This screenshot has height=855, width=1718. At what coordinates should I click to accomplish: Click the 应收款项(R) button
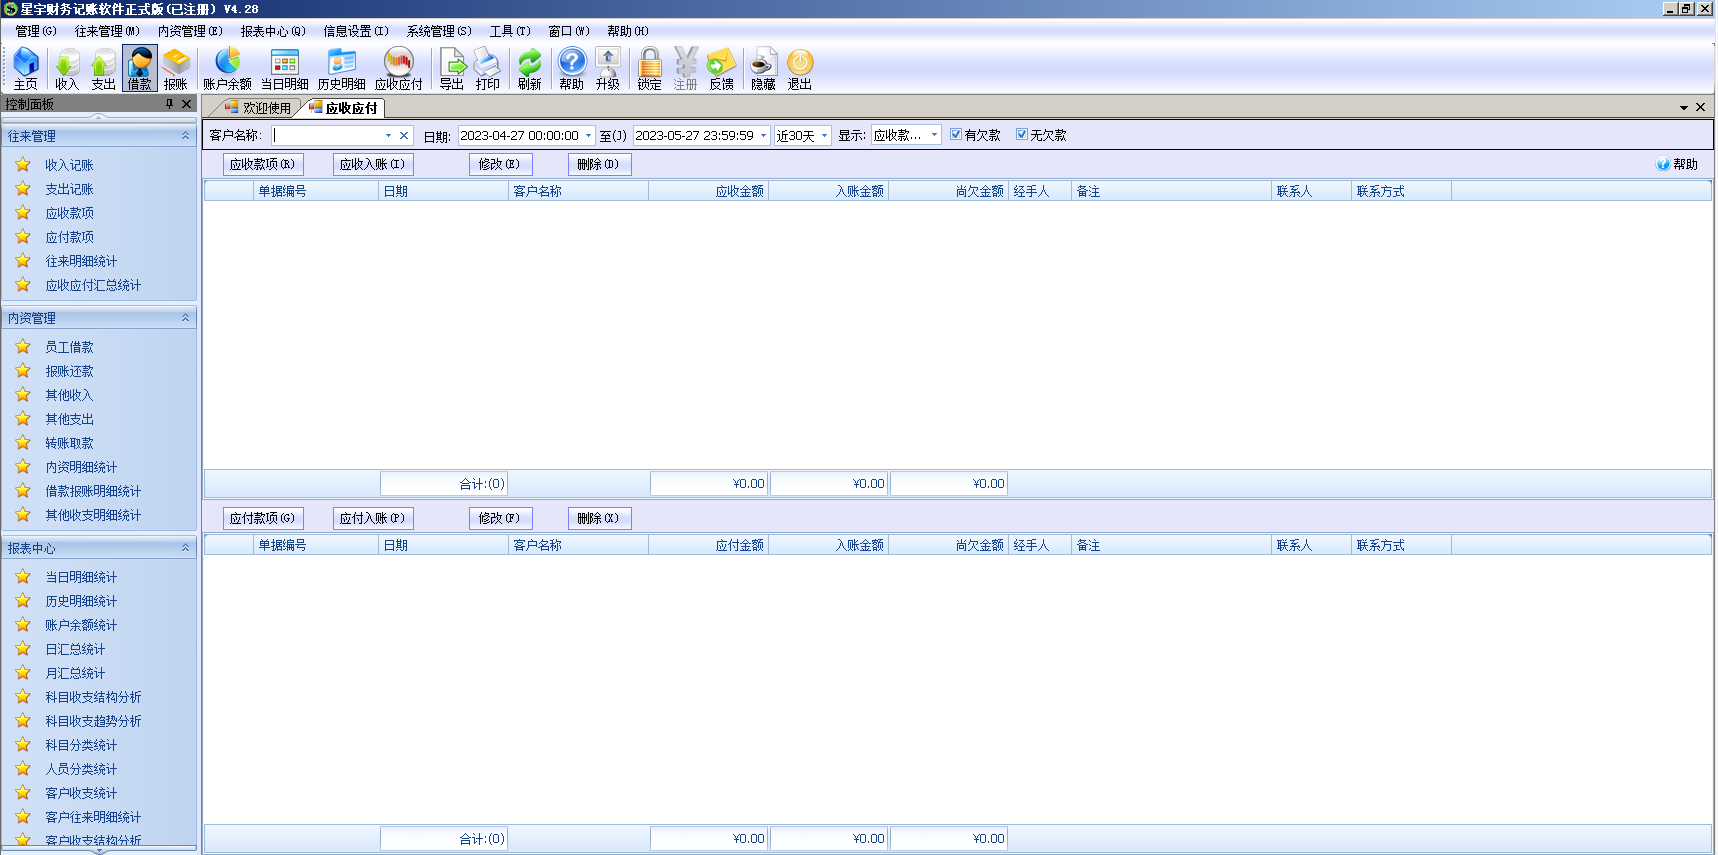[263, 164]
